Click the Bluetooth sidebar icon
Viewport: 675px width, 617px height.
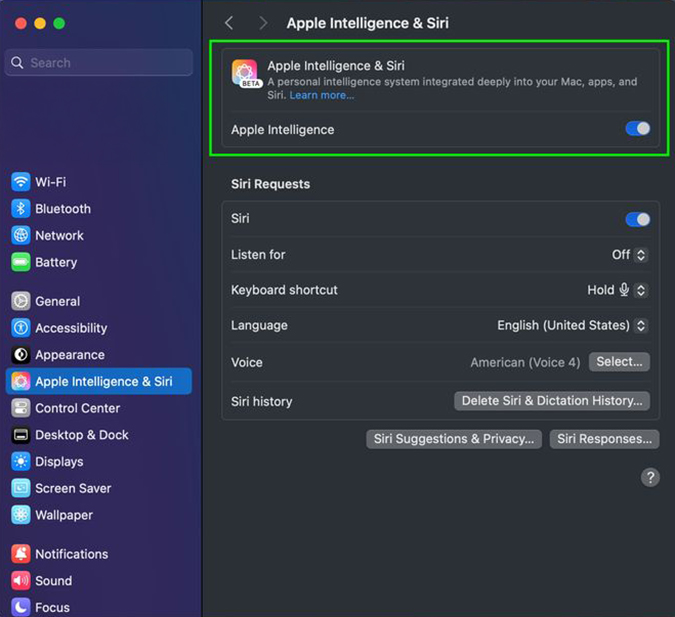coord(21,208)
